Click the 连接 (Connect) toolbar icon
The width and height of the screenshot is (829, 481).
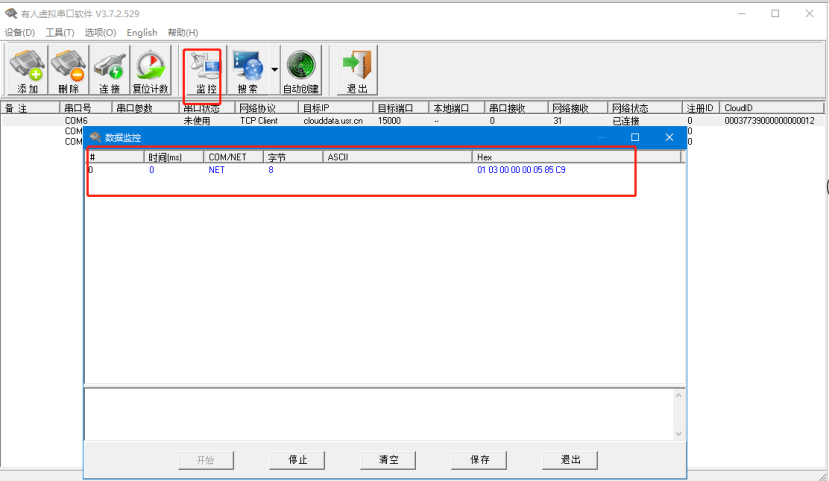(x=109, y=71)
